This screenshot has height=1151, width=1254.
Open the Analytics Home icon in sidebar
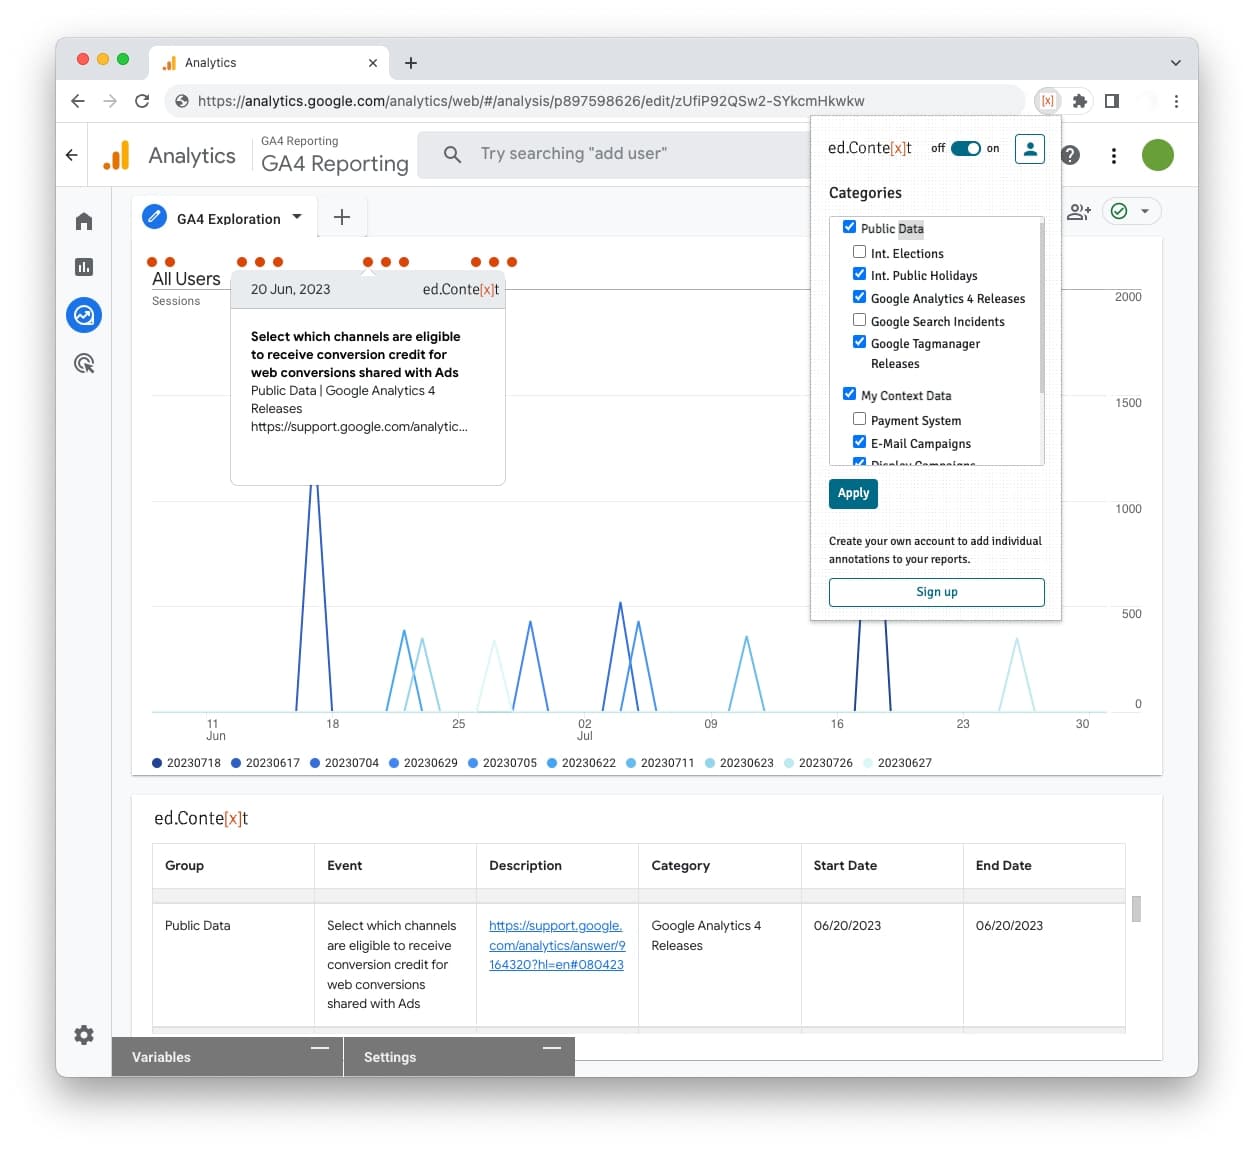click(84, 221)
